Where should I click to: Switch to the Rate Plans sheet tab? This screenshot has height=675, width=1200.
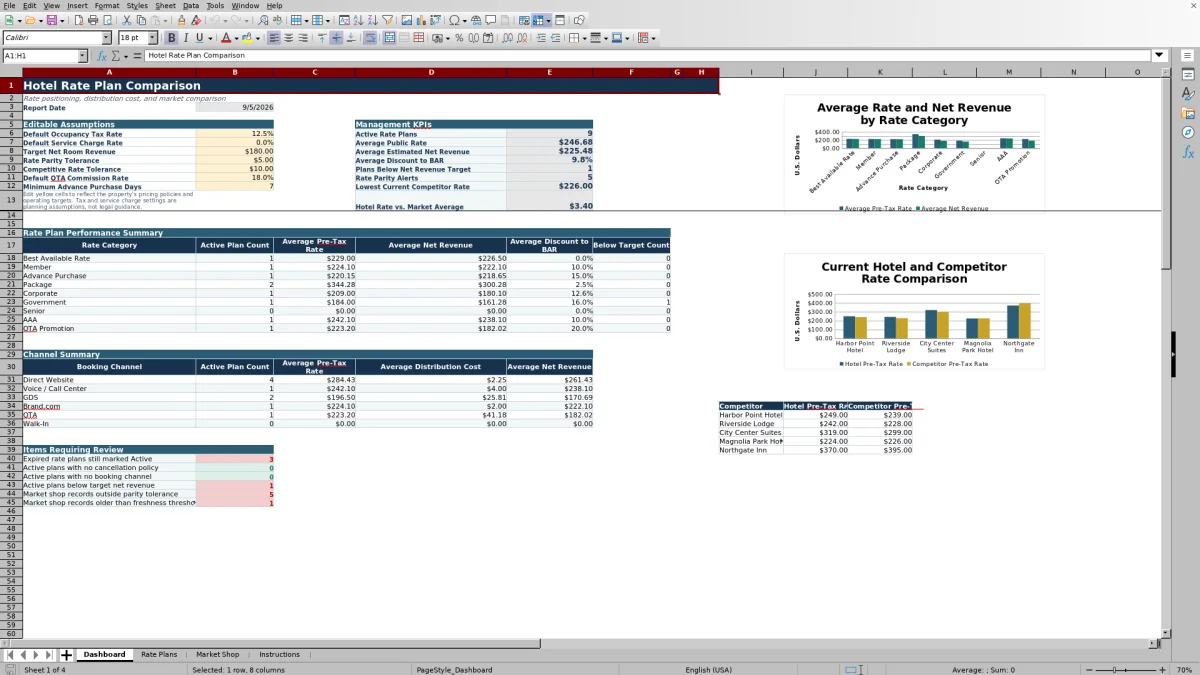159,655
